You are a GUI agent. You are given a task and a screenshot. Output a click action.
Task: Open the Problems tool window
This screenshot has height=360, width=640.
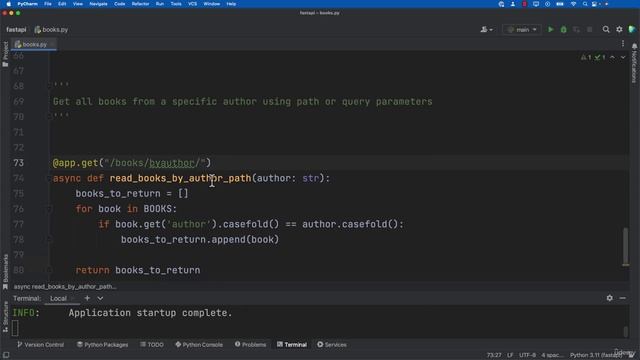250,344
